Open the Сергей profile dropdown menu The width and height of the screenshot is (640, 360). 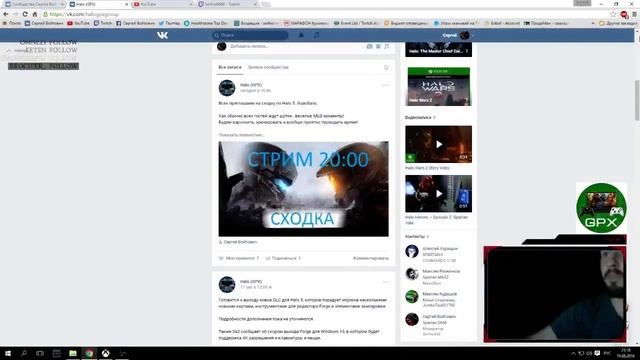pos(458,35)
